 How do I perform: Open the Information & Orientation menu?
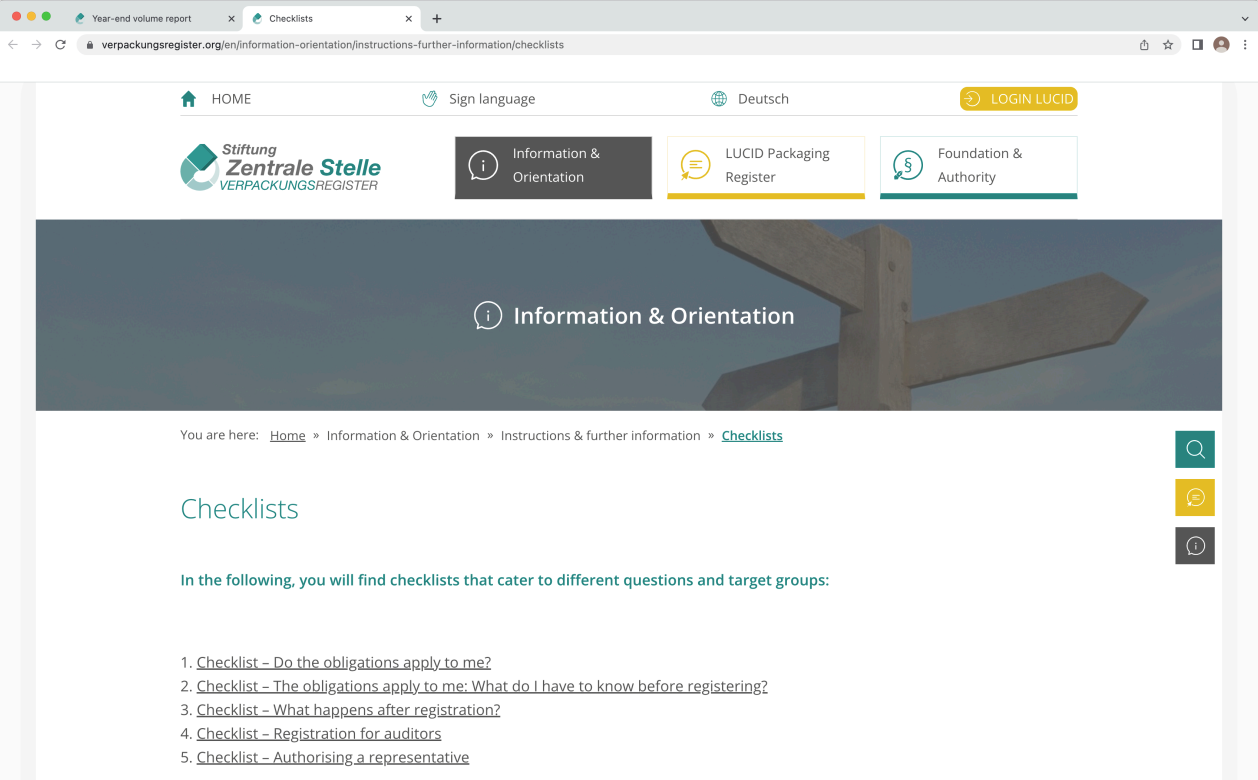(553, 166)
